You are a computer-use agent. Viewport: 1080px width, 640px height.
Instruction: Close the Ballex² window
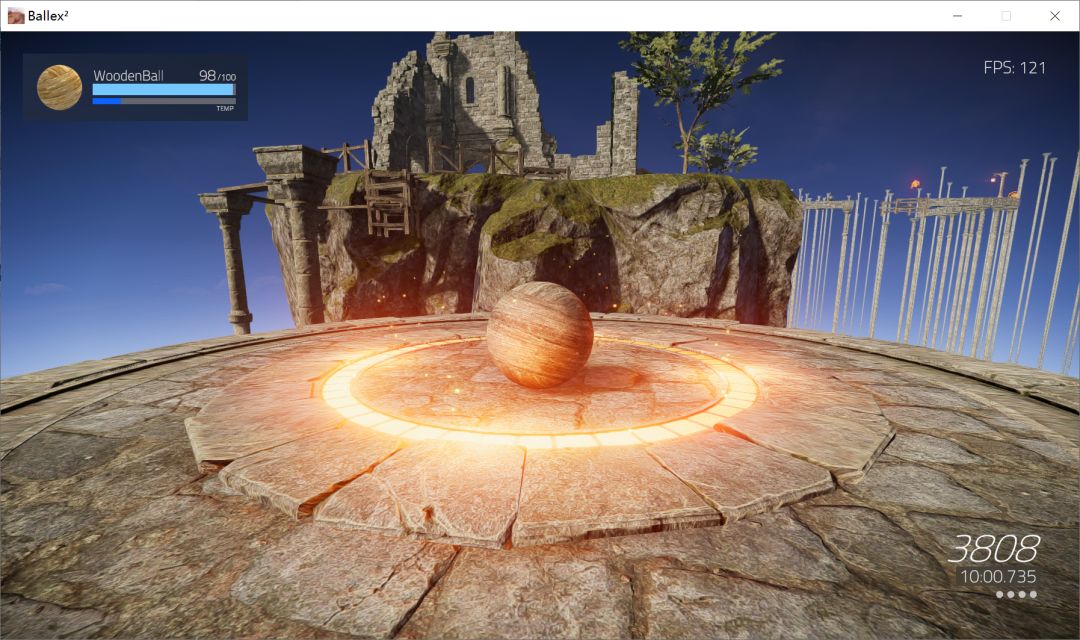pyautogui.click(x=1055, y=15)
